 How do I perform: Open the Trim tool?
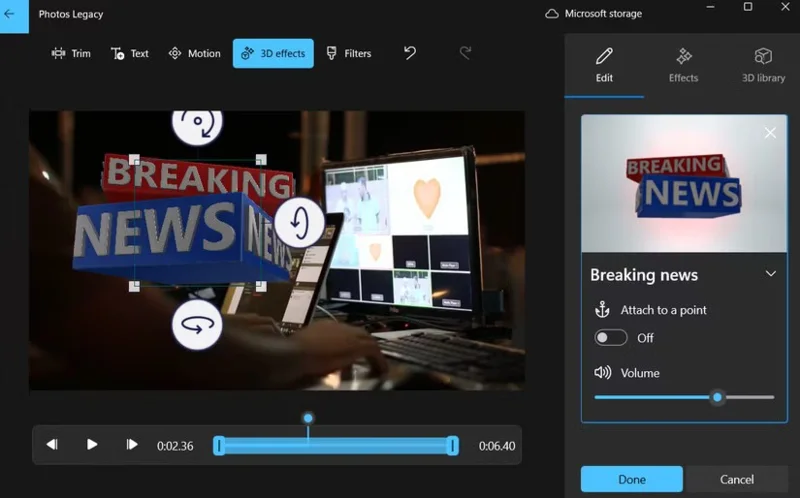coord(71,54)
